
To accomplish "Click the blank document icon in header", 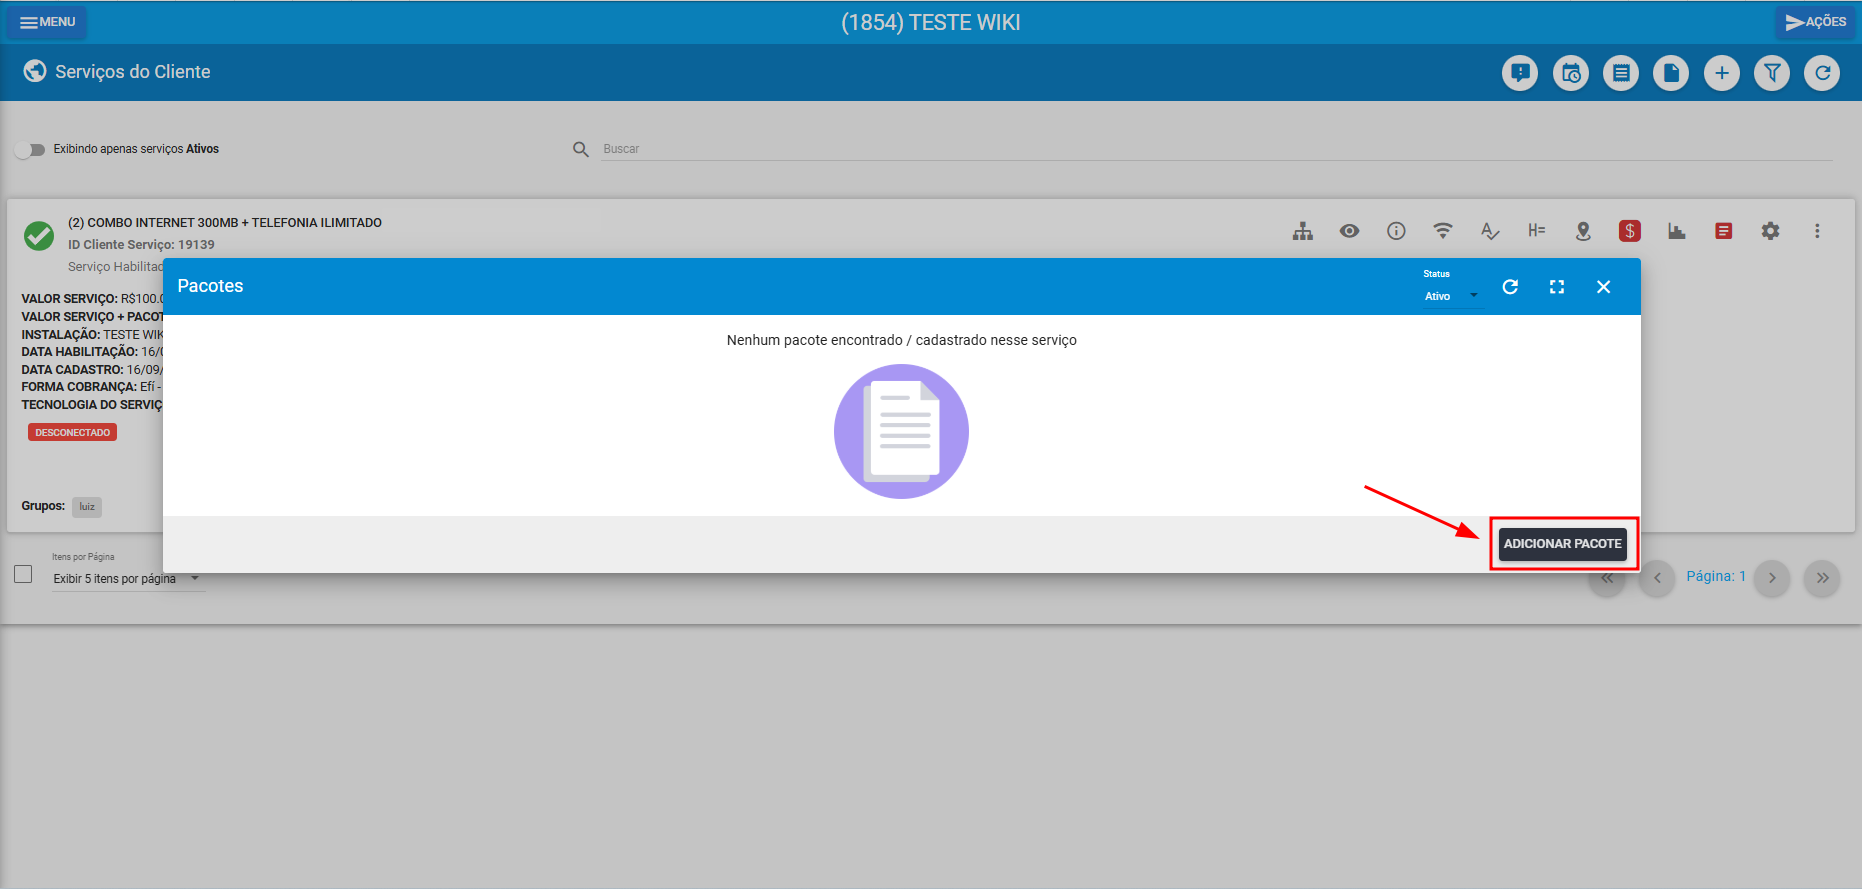I will (1671, 72).
